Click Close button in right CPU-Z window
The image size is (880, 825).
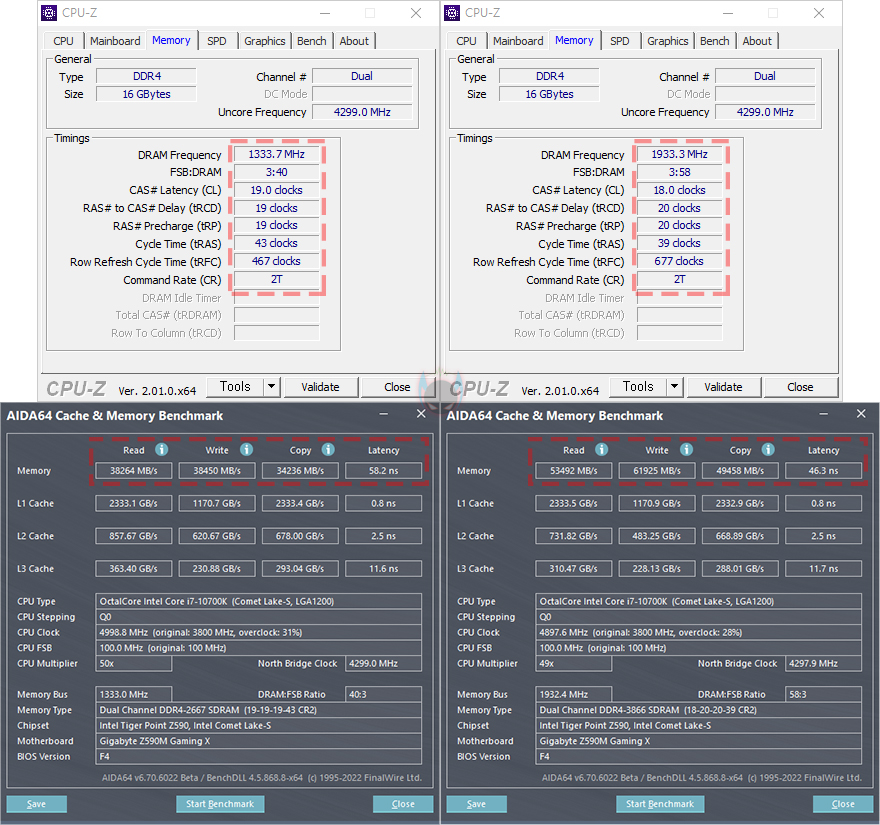click(800, 387)
